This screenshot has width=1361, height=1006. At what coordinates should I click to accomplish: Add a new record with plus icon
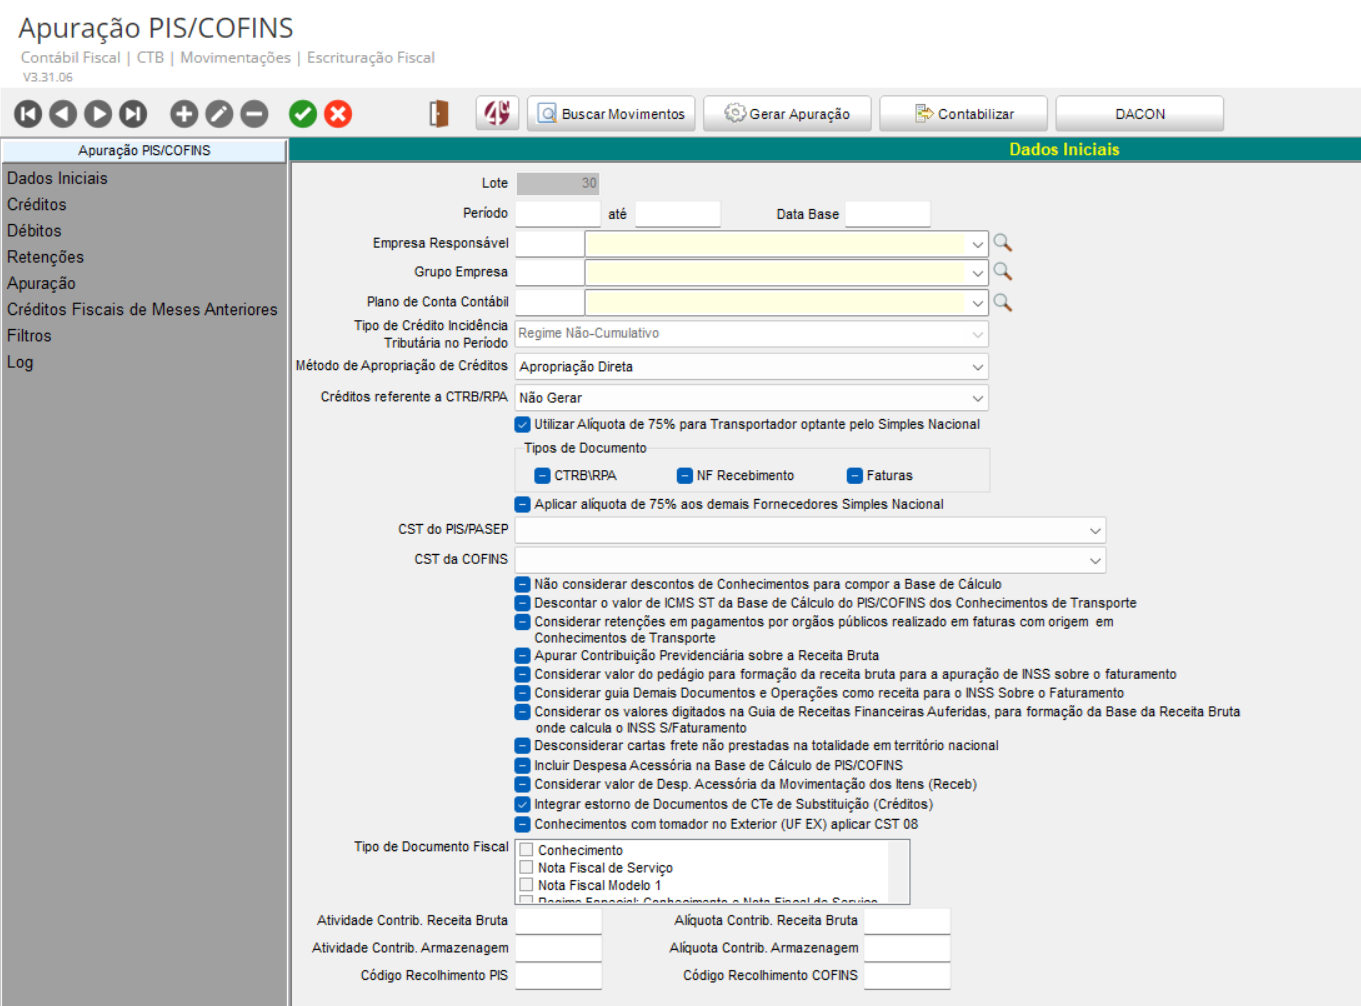click(184, 114)
